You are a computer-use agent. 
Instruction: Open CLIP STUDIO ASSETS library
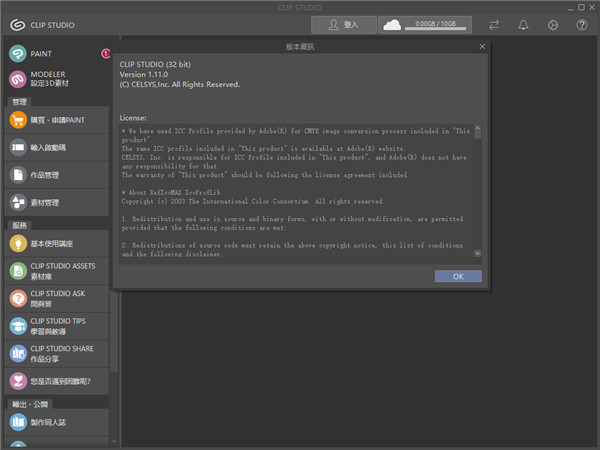click(57, 271)
